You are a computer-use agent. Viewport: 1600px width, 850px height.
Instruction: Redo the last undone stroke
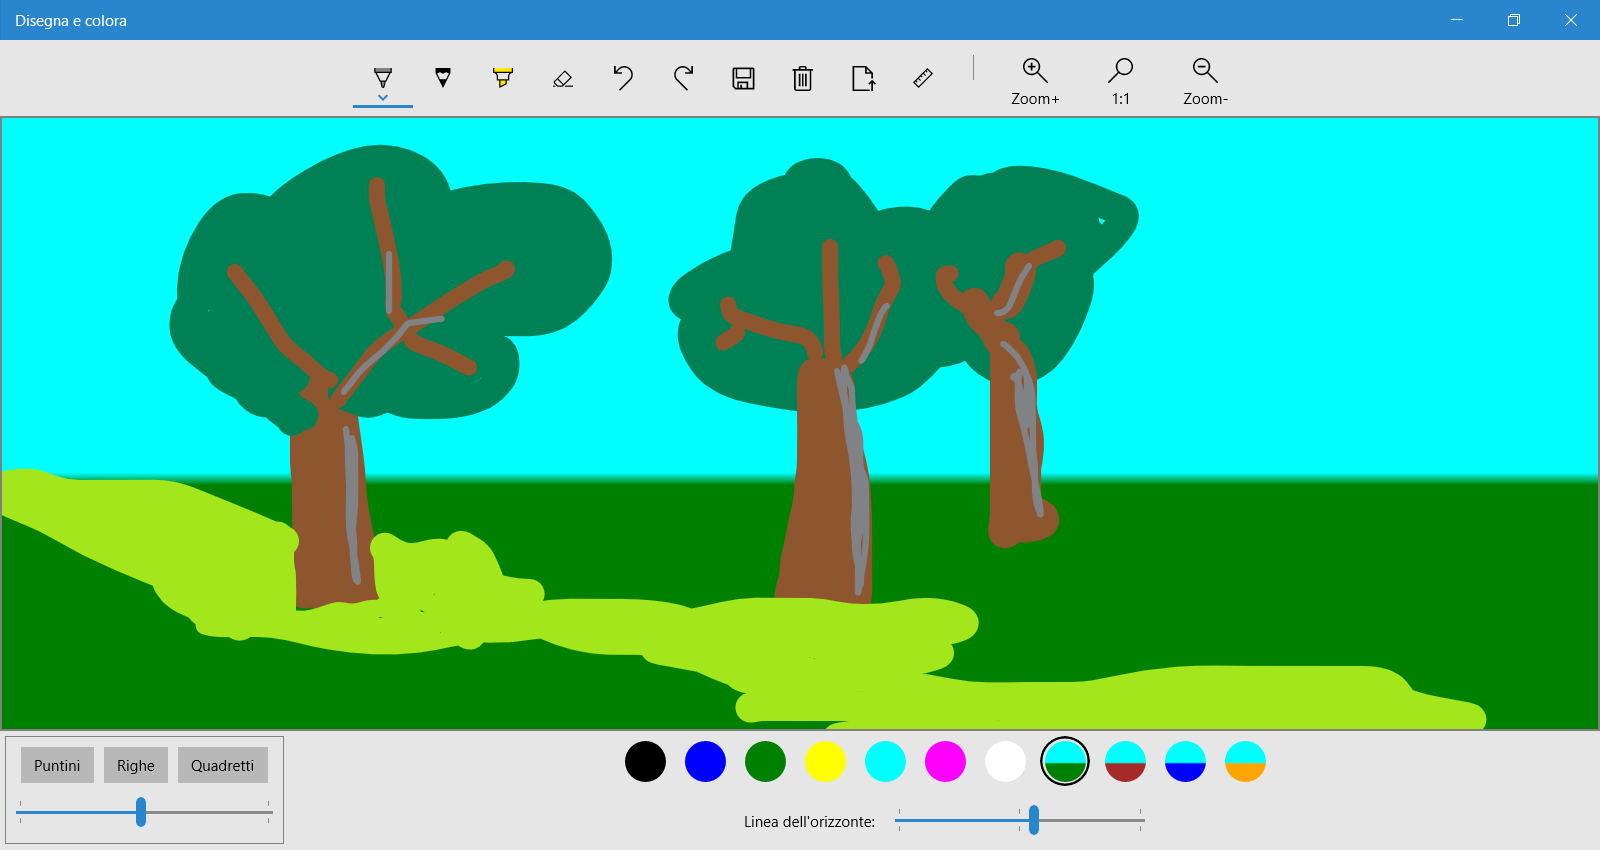point(683,78)
